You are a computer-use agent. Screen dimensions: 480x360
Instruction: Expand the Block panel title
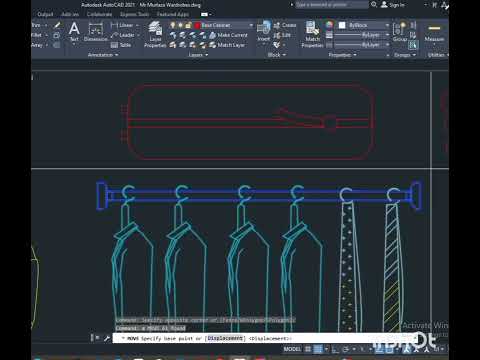277,55
